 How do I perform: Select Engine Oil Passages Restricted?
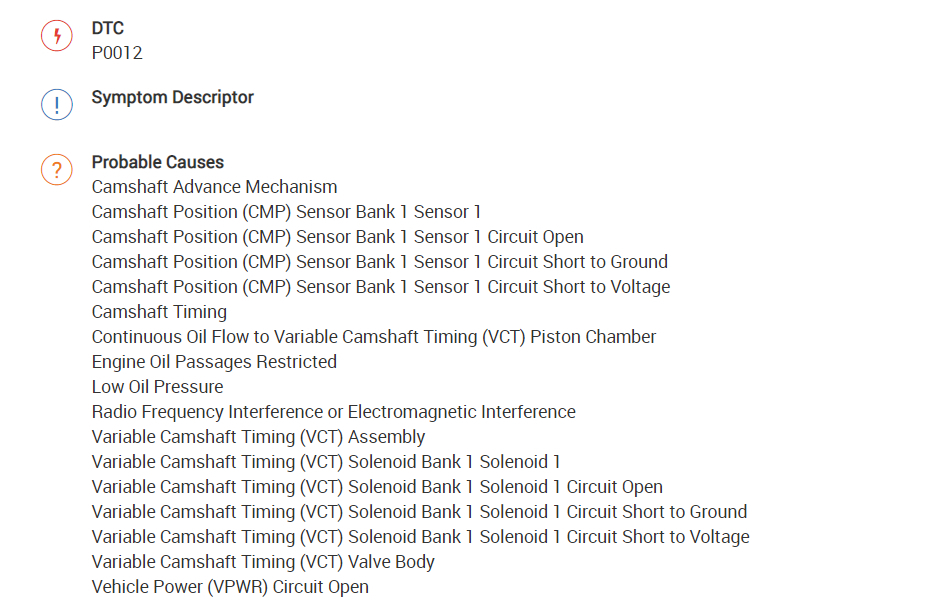214,362
